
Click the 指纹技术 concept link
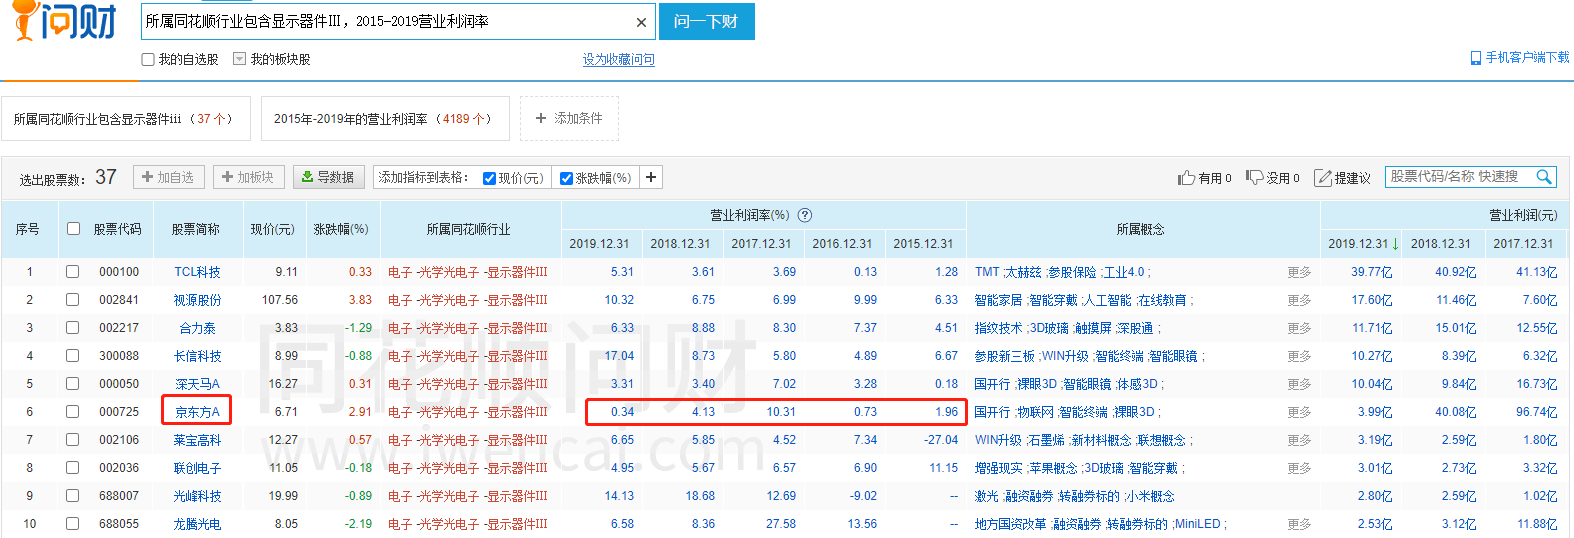pos(998,328)
